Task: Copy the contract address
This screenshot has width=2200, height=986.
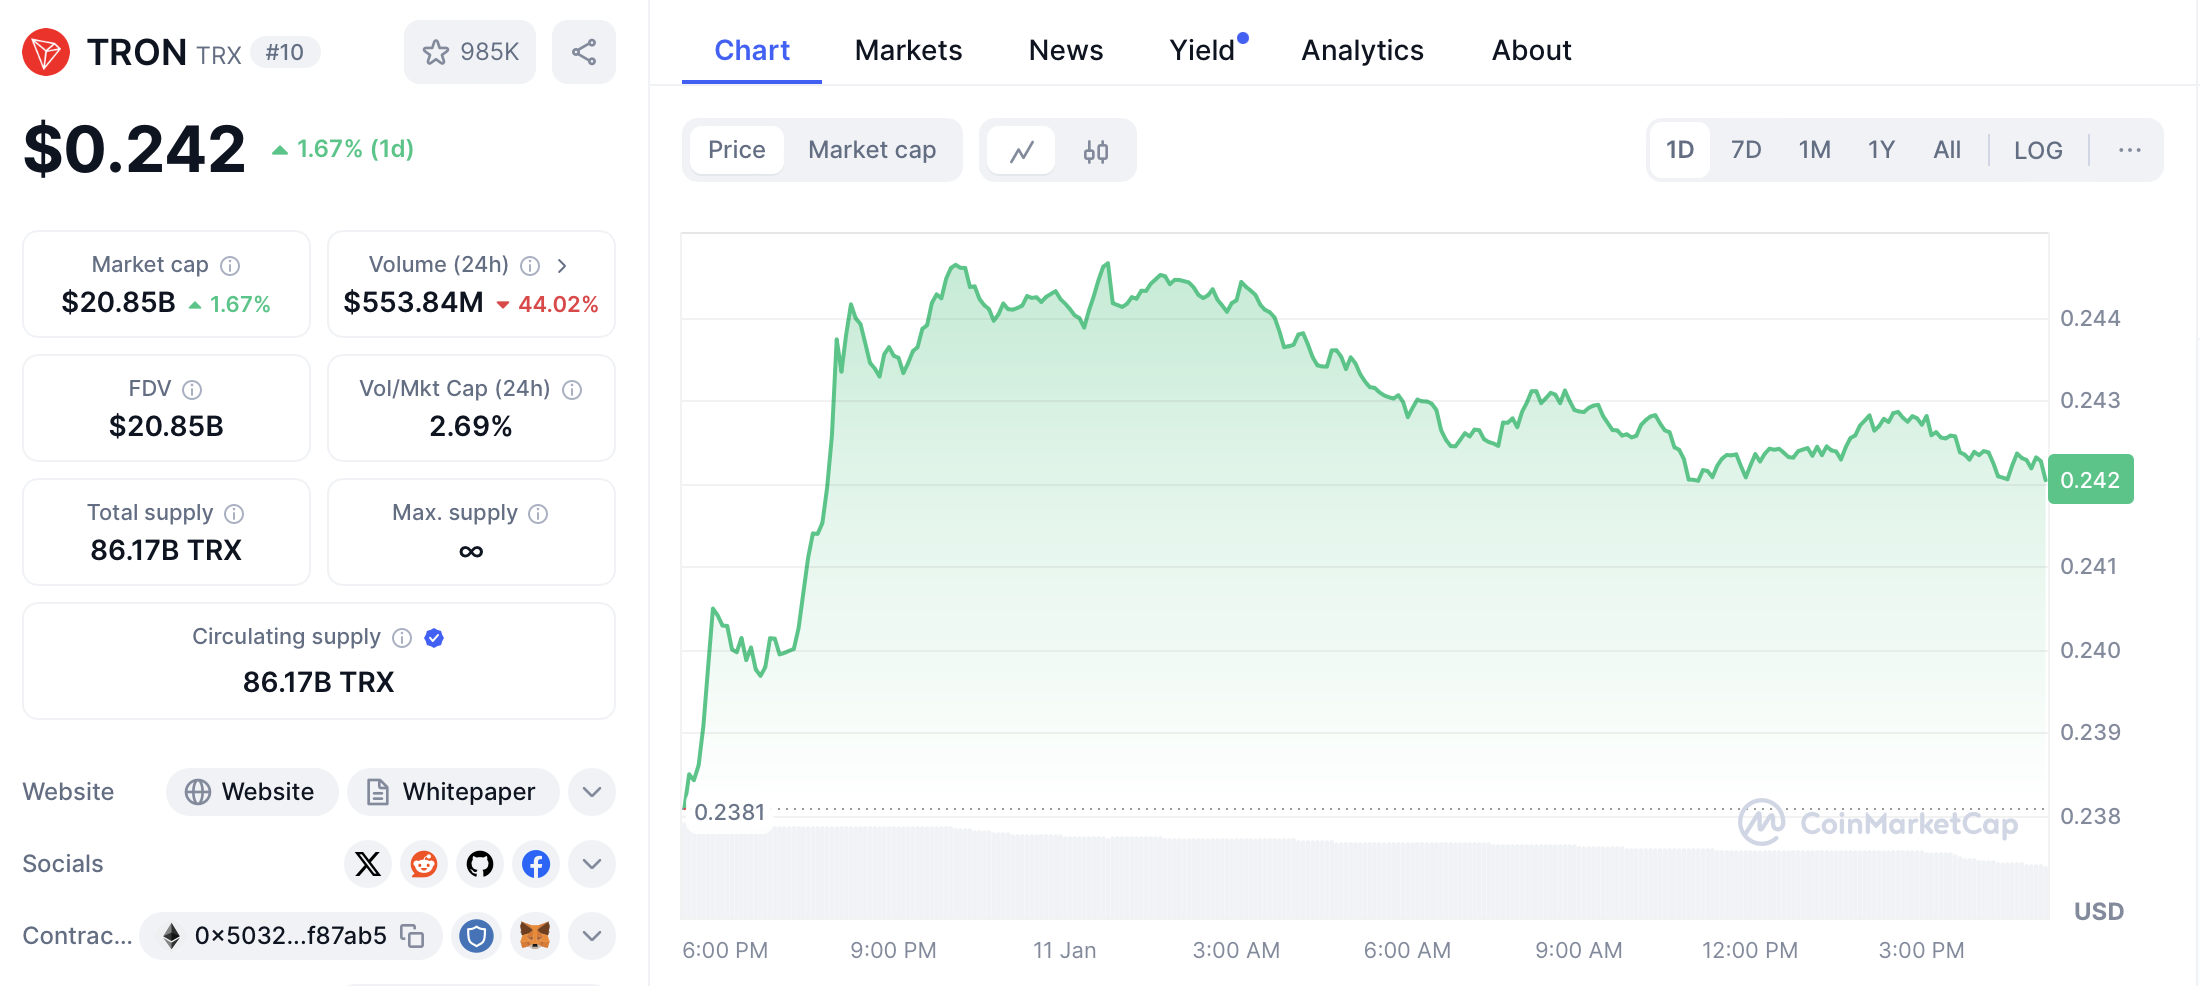Action: point(412,936)
